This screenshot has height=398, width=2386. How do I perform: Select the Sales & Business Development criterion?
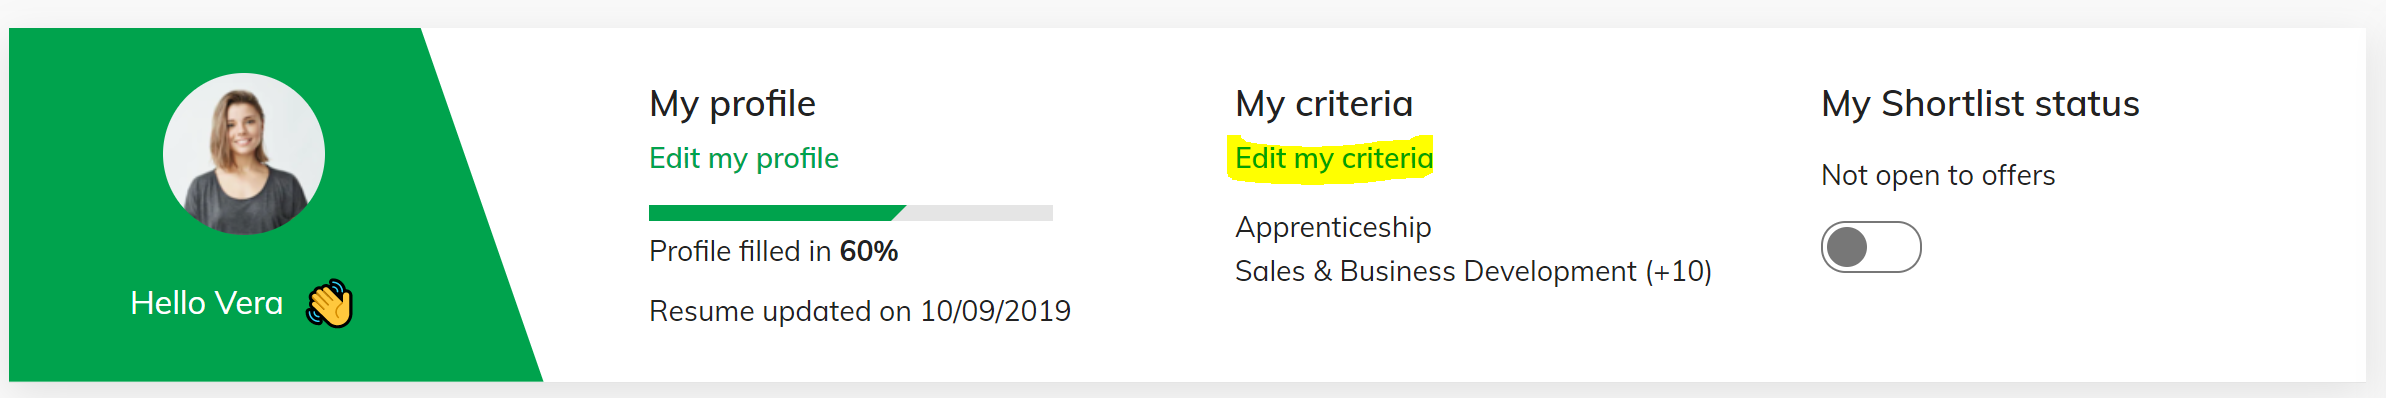click(1436, 271)
